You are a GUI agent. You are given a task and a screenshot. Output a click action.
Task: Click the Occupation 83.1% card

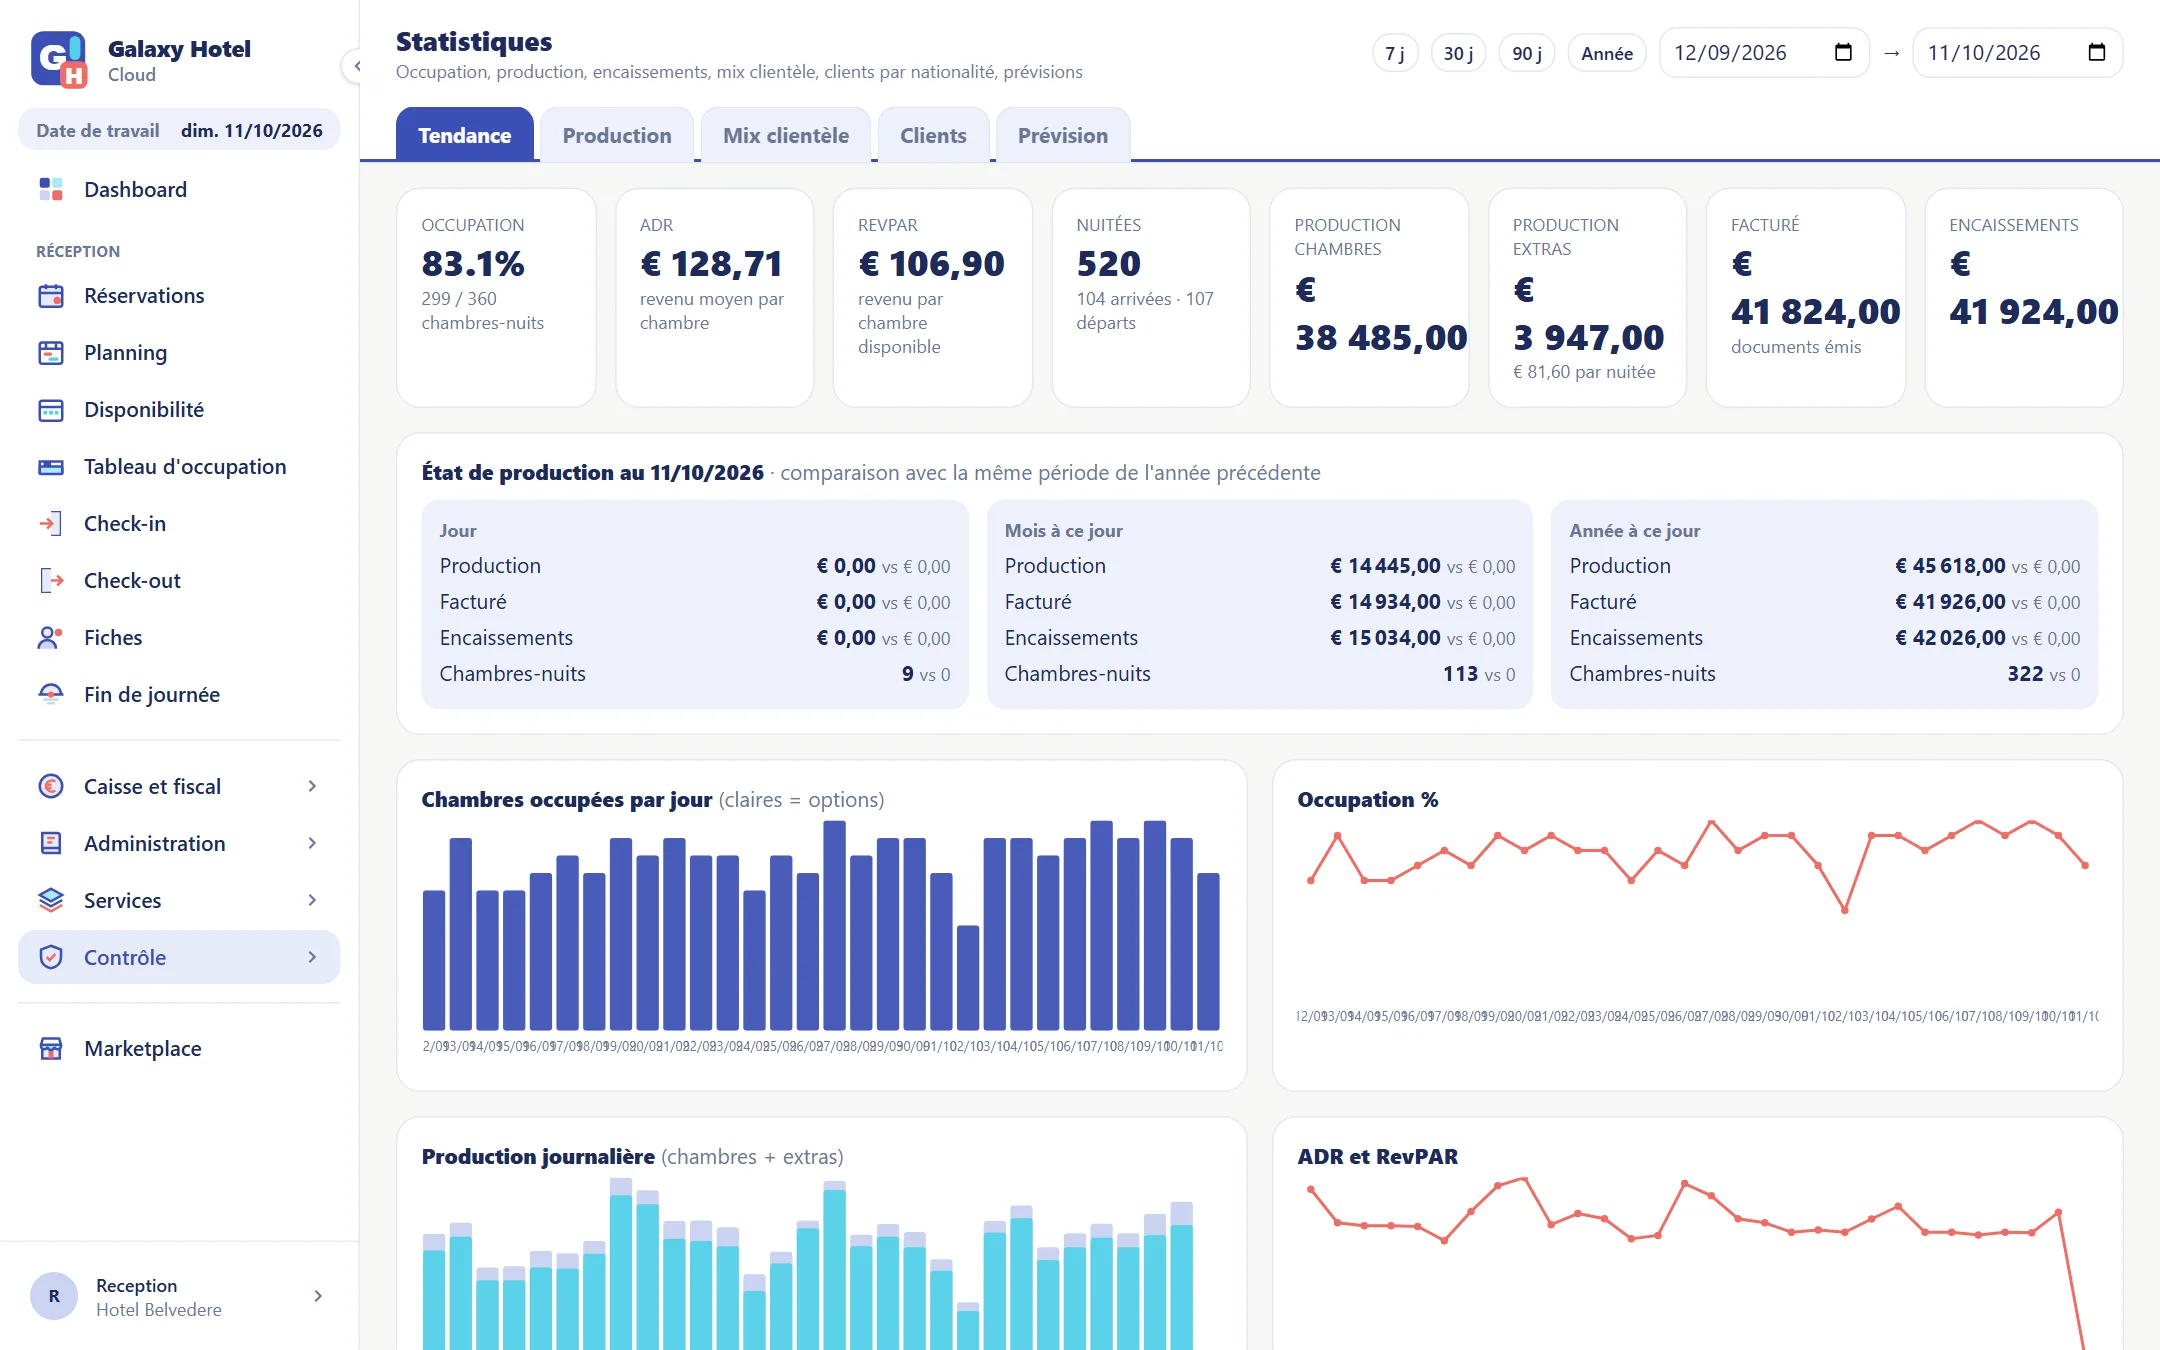click(496, 298)
